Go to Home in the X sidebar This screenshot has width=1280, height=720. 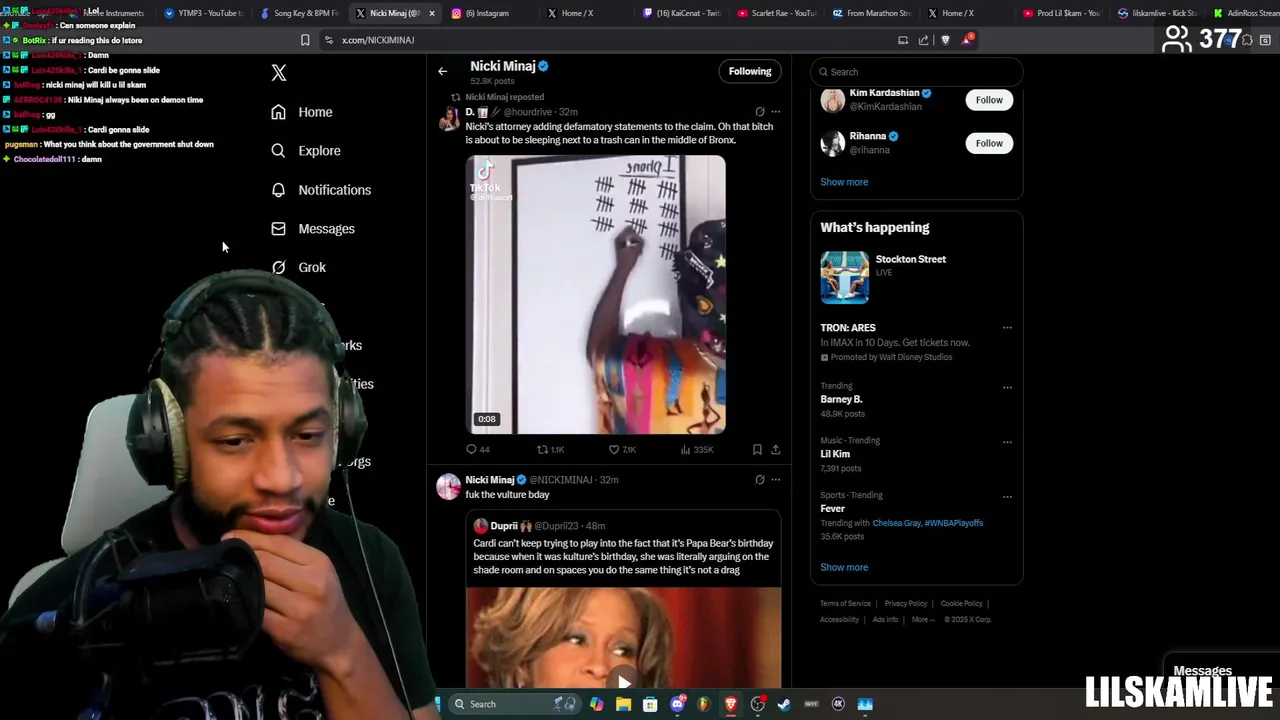(302, 112)
